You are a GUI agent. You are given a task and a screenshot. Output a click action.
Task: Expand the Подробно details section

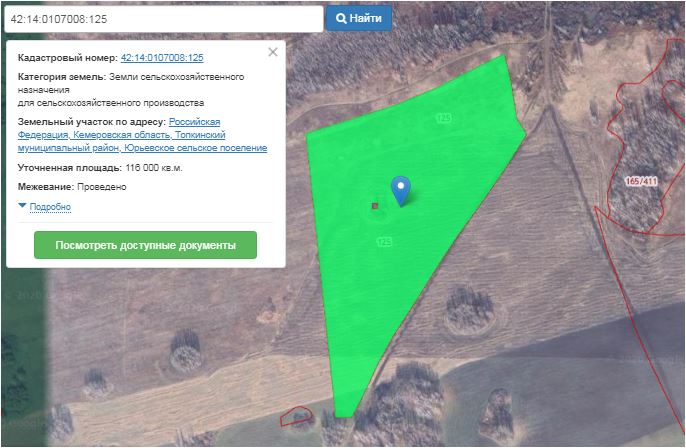[x=50, y=207]
